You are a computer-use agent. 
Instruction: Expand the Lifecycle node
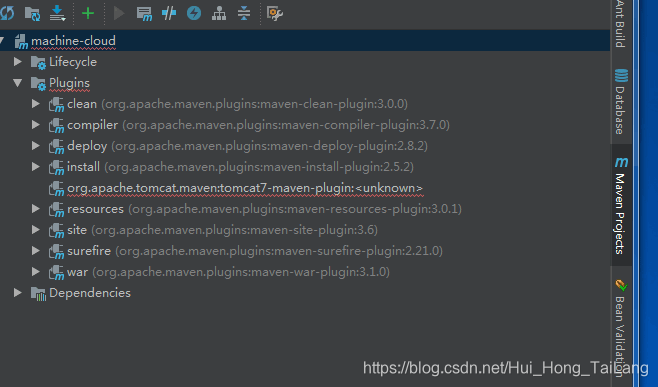(18, 62)
